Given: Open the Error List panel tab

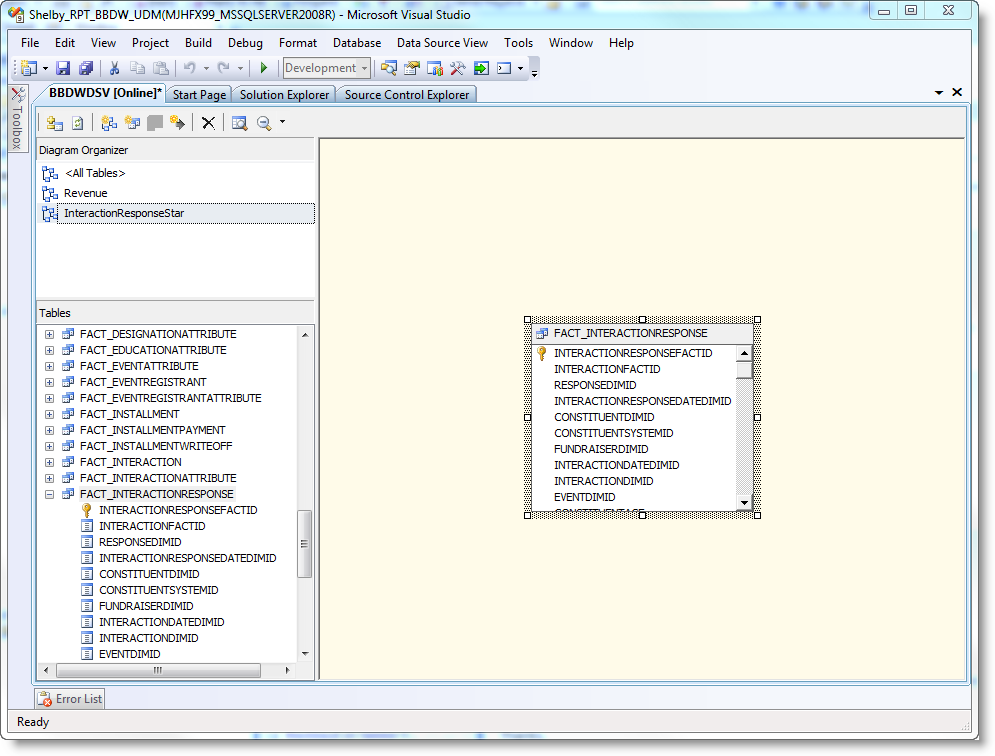Looking at the screenshot, I should coord(70,699).
